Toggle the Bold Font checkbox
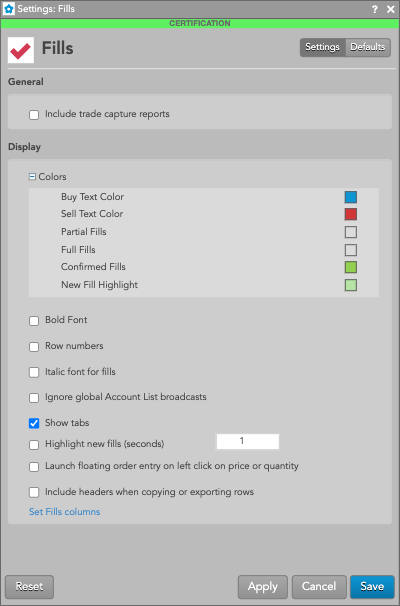 [34, 321]
